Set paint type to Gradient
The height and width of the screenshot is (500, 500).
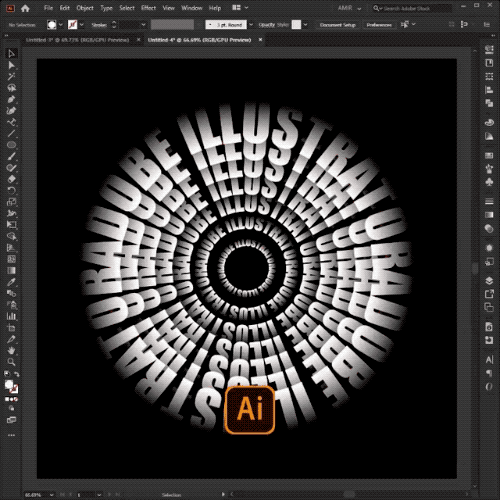click(x=11, y=399)
